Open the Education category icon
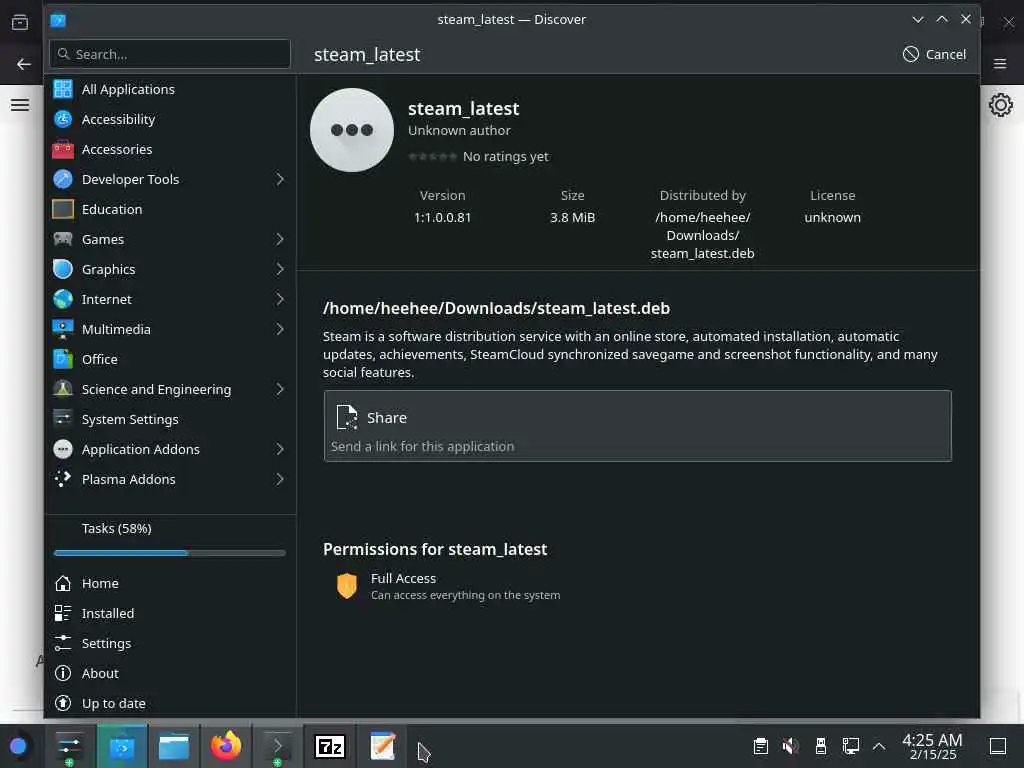Image resolution: width=1024 pixels, height=768 pixels. click(x=63, y=209)
